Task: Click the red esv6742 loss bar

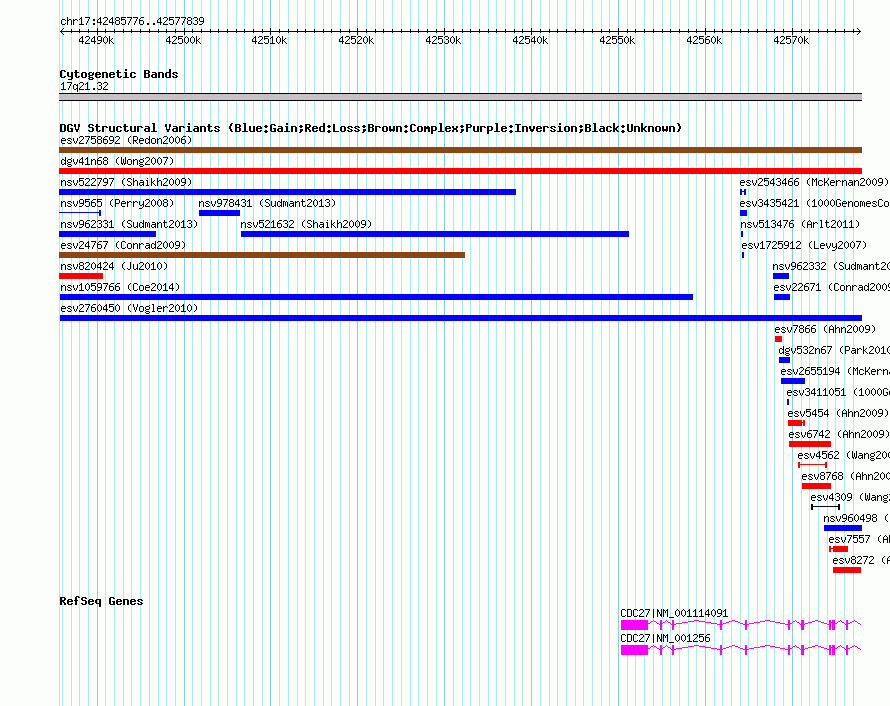Action: pos(810,444)
